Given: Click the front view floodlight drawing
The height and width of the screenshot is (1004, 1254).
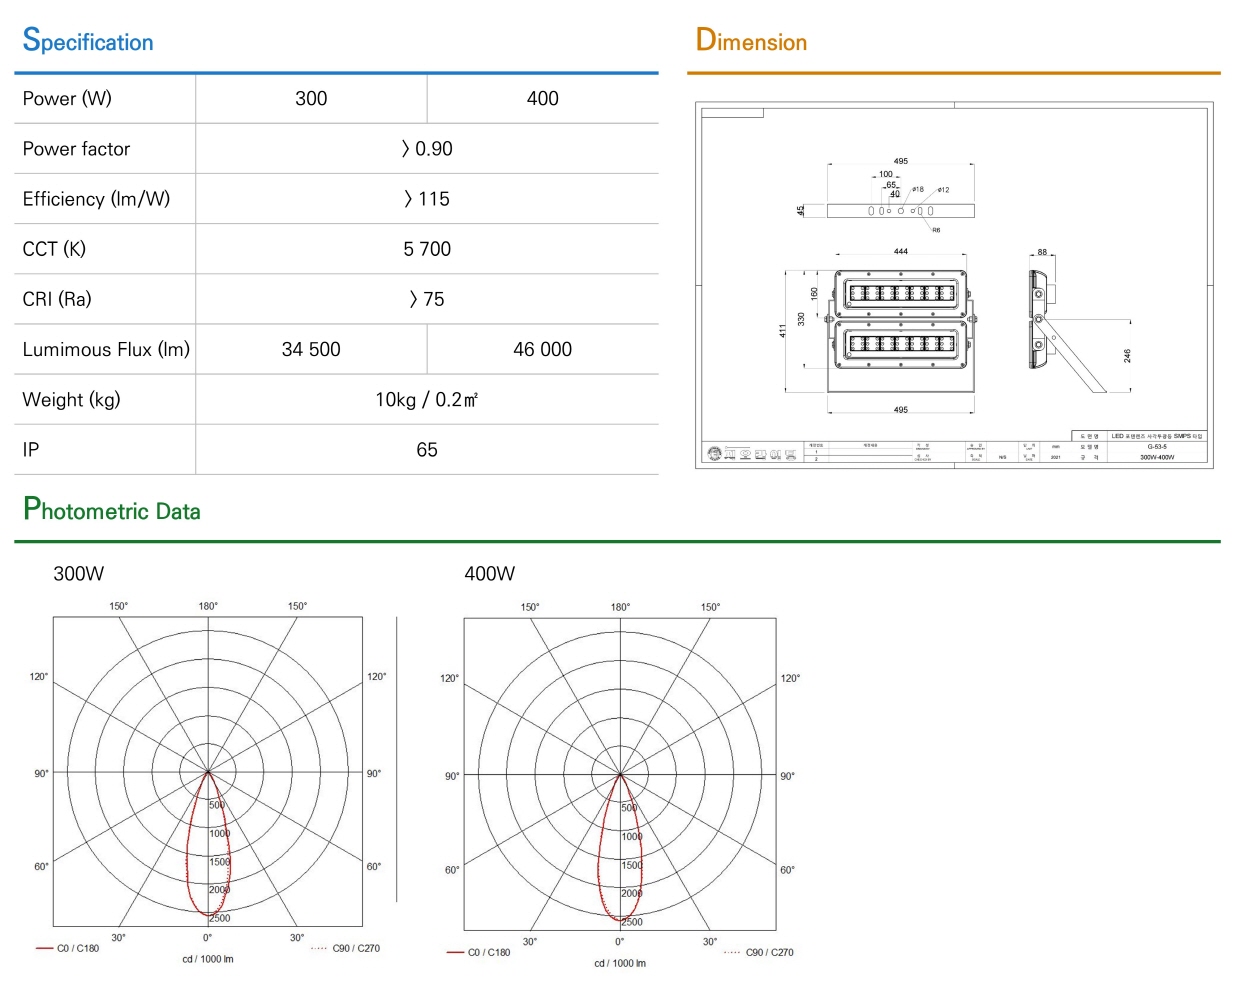Looking at the screenshot, I should pyautogui.click(x=901, y=331).
